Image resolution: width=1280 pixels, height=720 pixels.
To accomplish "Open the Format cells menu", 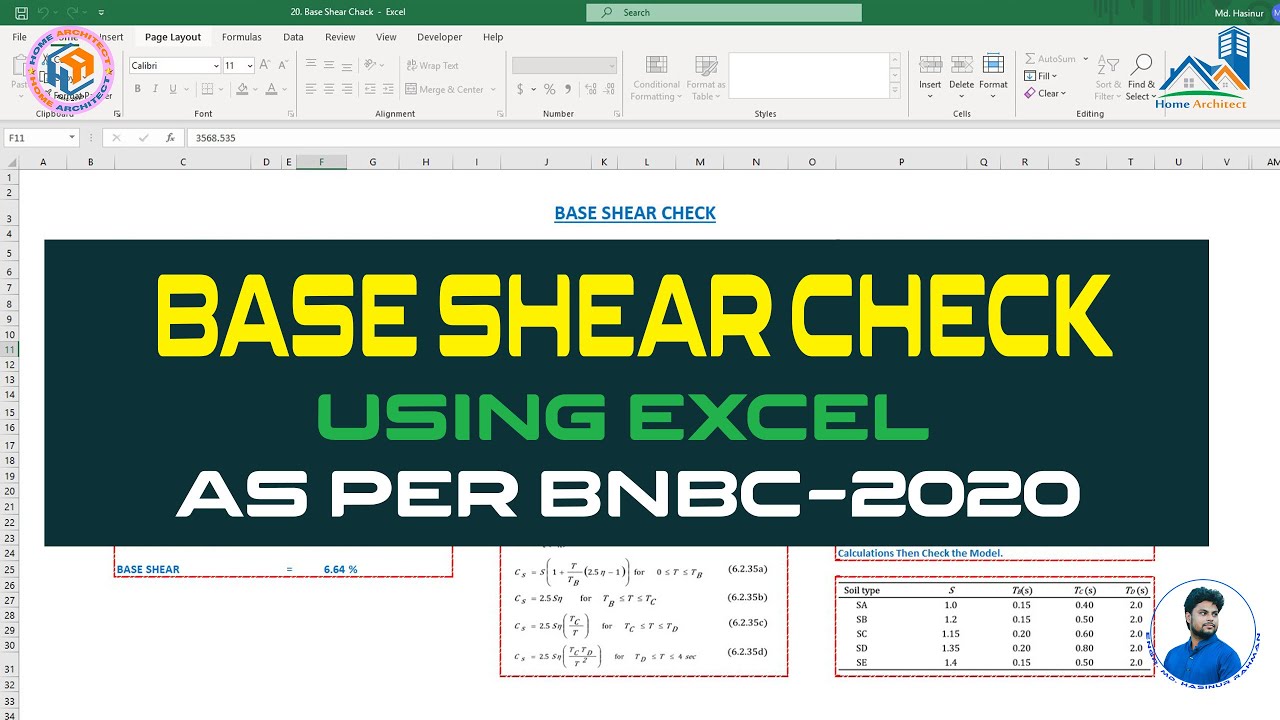I will tap(993, 73).
